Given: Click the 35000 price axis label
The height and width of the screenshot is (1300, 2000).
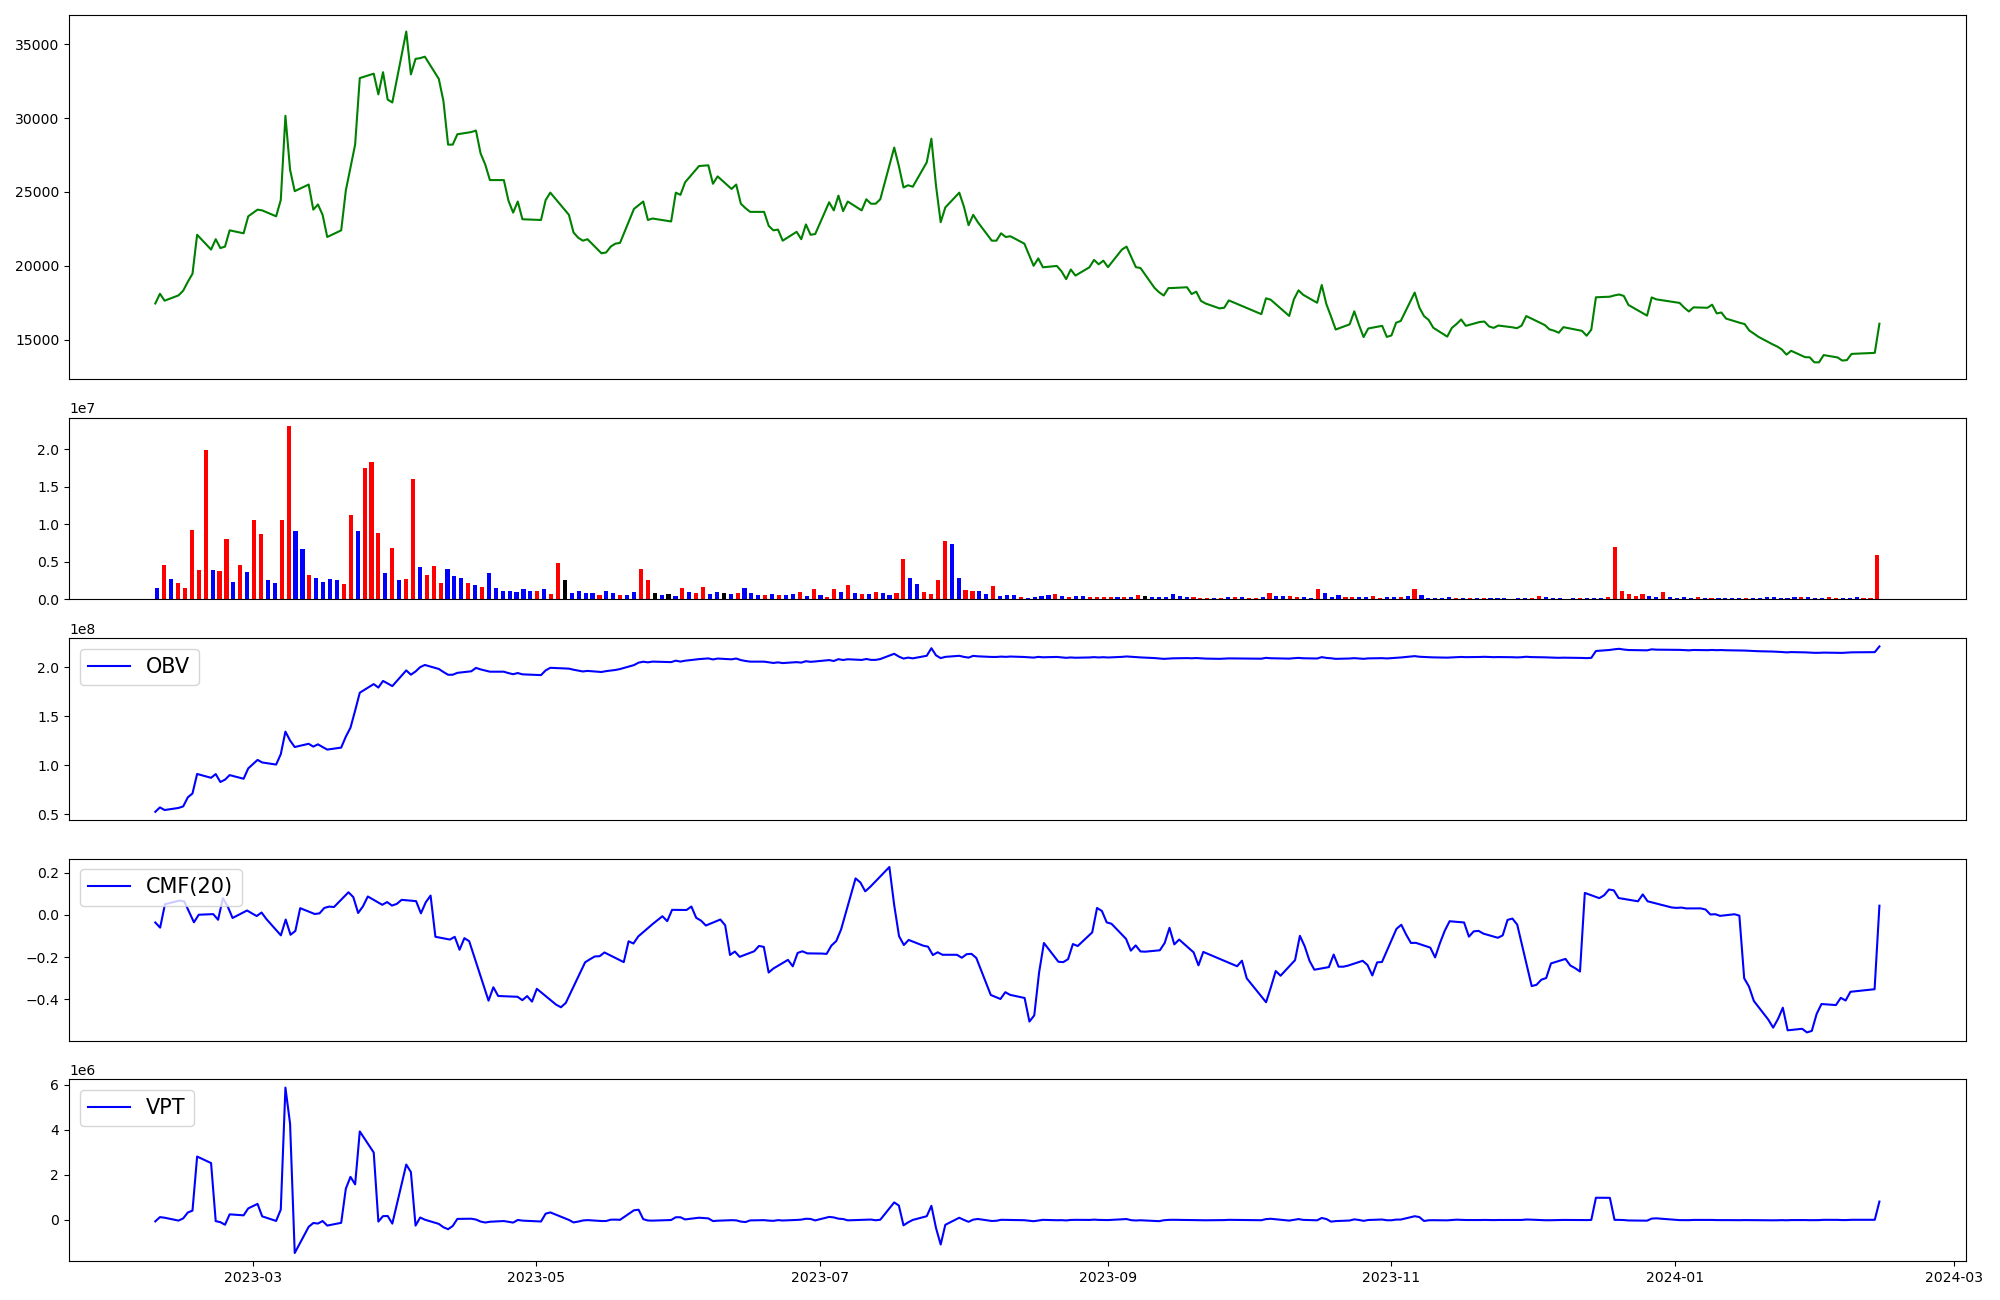Looking at the screenshot, I should click(36, 45).
